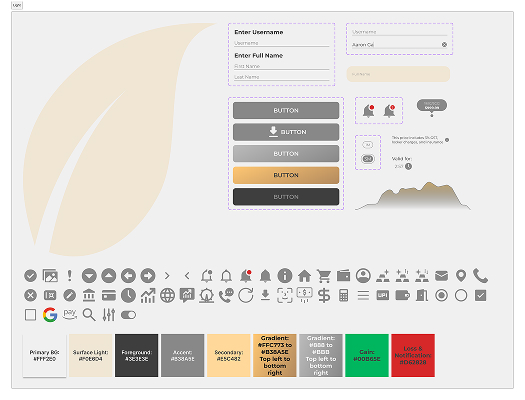The height and width of the screenshot is (400, 525).
Task: Click the Amazon Pay logo icon
Action: 70,315
